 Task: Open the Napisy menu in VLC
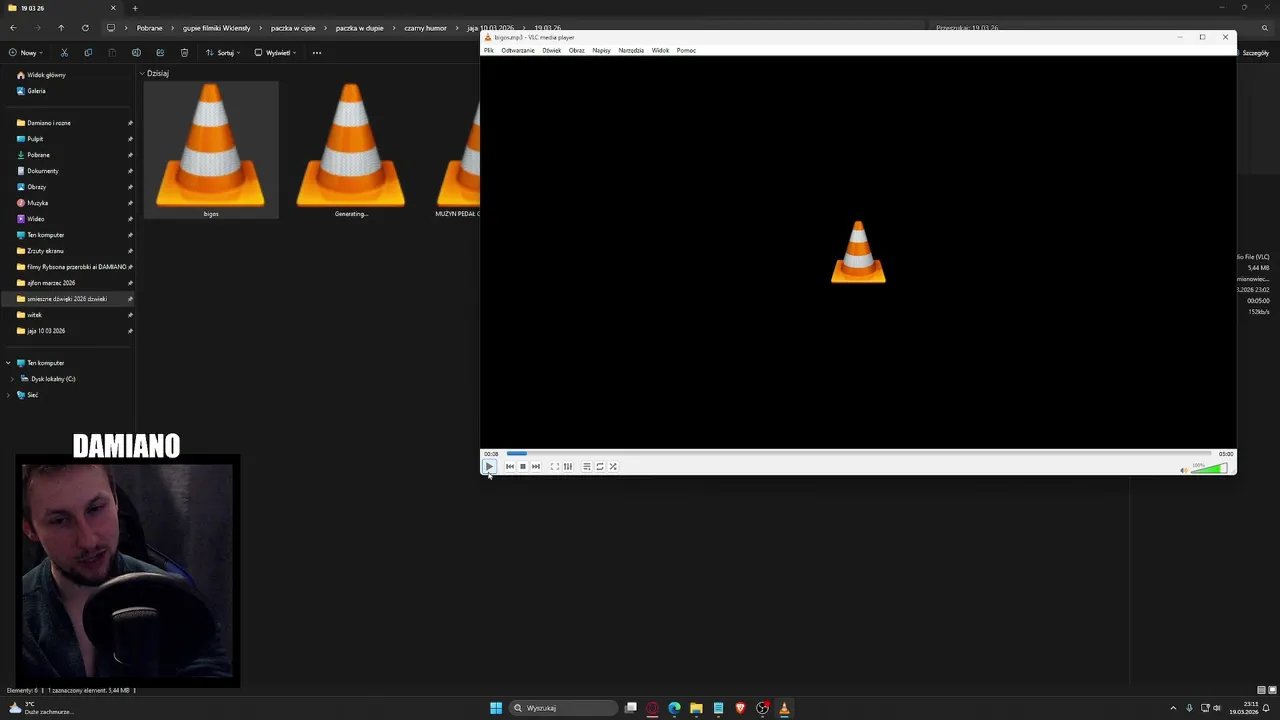(x=601, y=50)
